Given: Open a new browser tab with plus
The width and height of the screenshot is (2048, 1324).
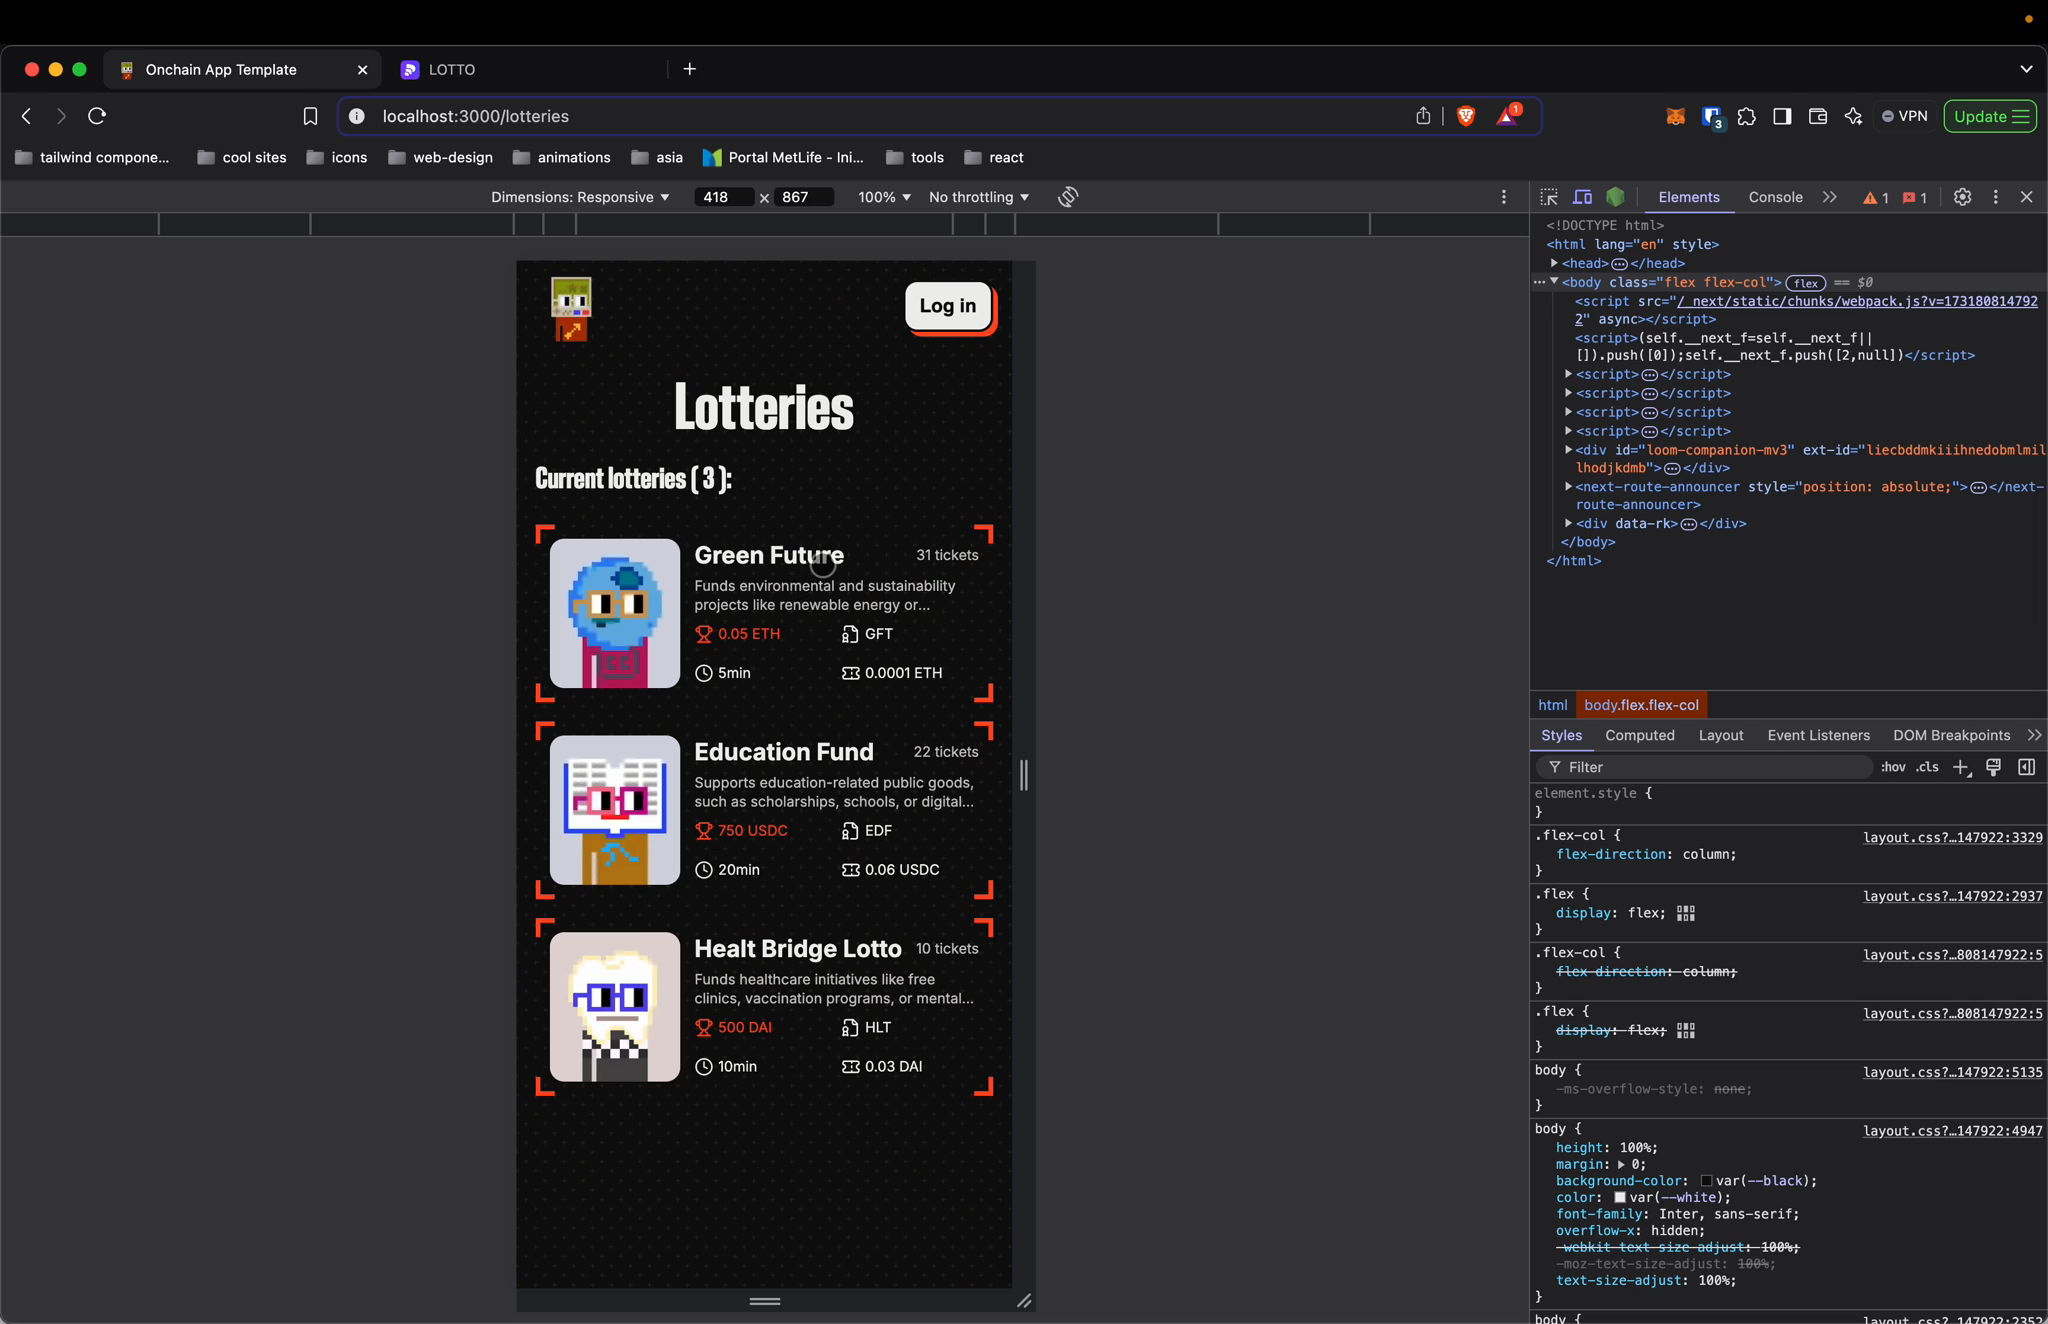Looking at the screenshot, I should pos(690,69).
